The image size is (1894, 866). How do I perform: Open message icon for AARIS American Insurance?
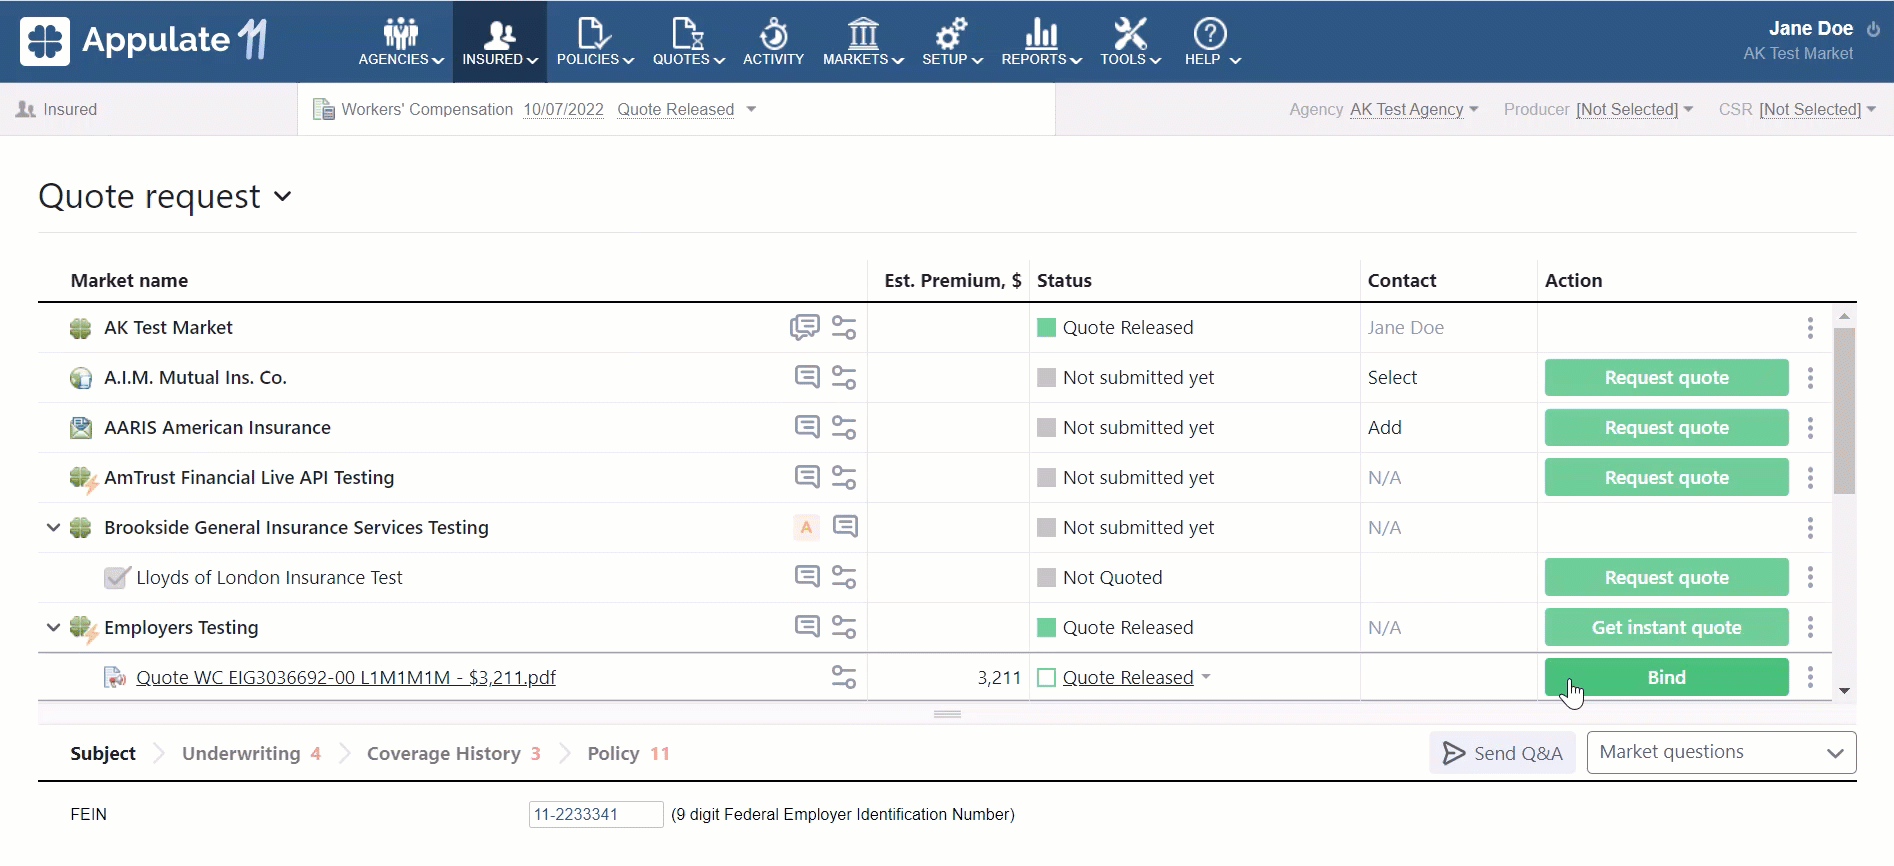coord(807,427)
